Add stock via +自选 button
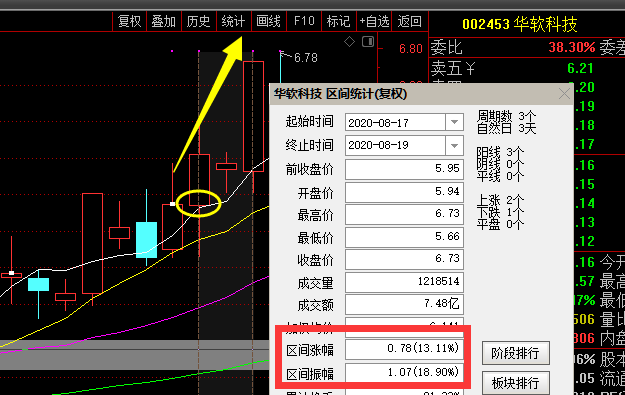625x395 pixels. (x=374, y=21)
